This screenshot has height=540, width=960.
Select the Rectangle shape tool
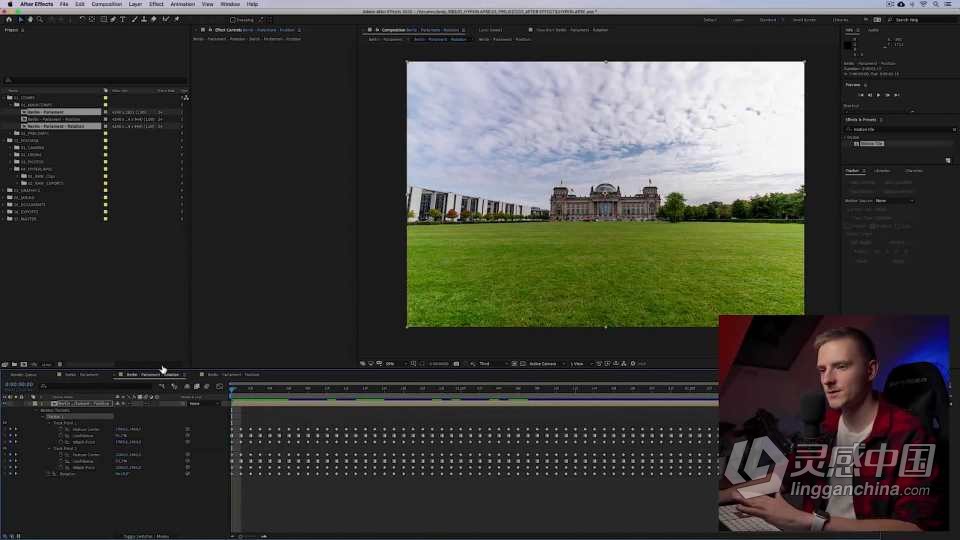(103, 20)
